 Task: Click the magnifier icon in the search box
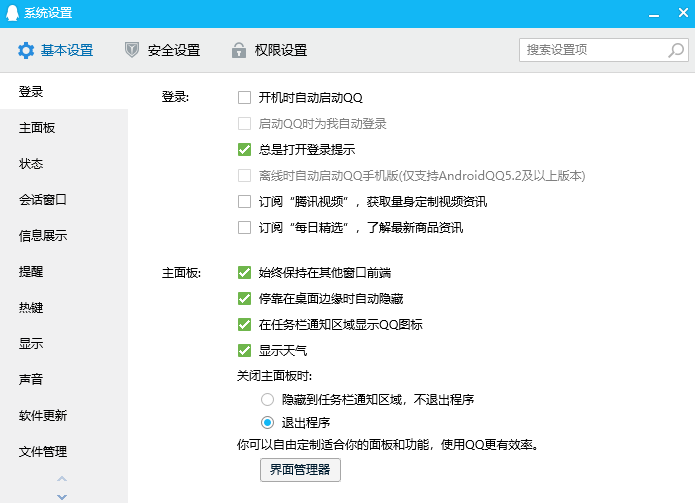[675, 50]
